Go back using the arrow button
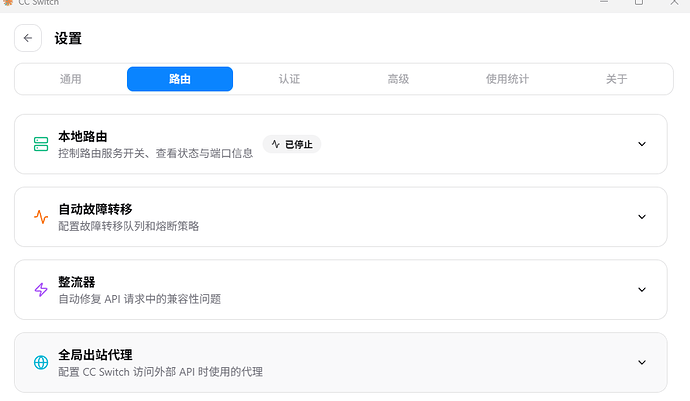Screen dimensions: 690x401 (x=28, y=38)
